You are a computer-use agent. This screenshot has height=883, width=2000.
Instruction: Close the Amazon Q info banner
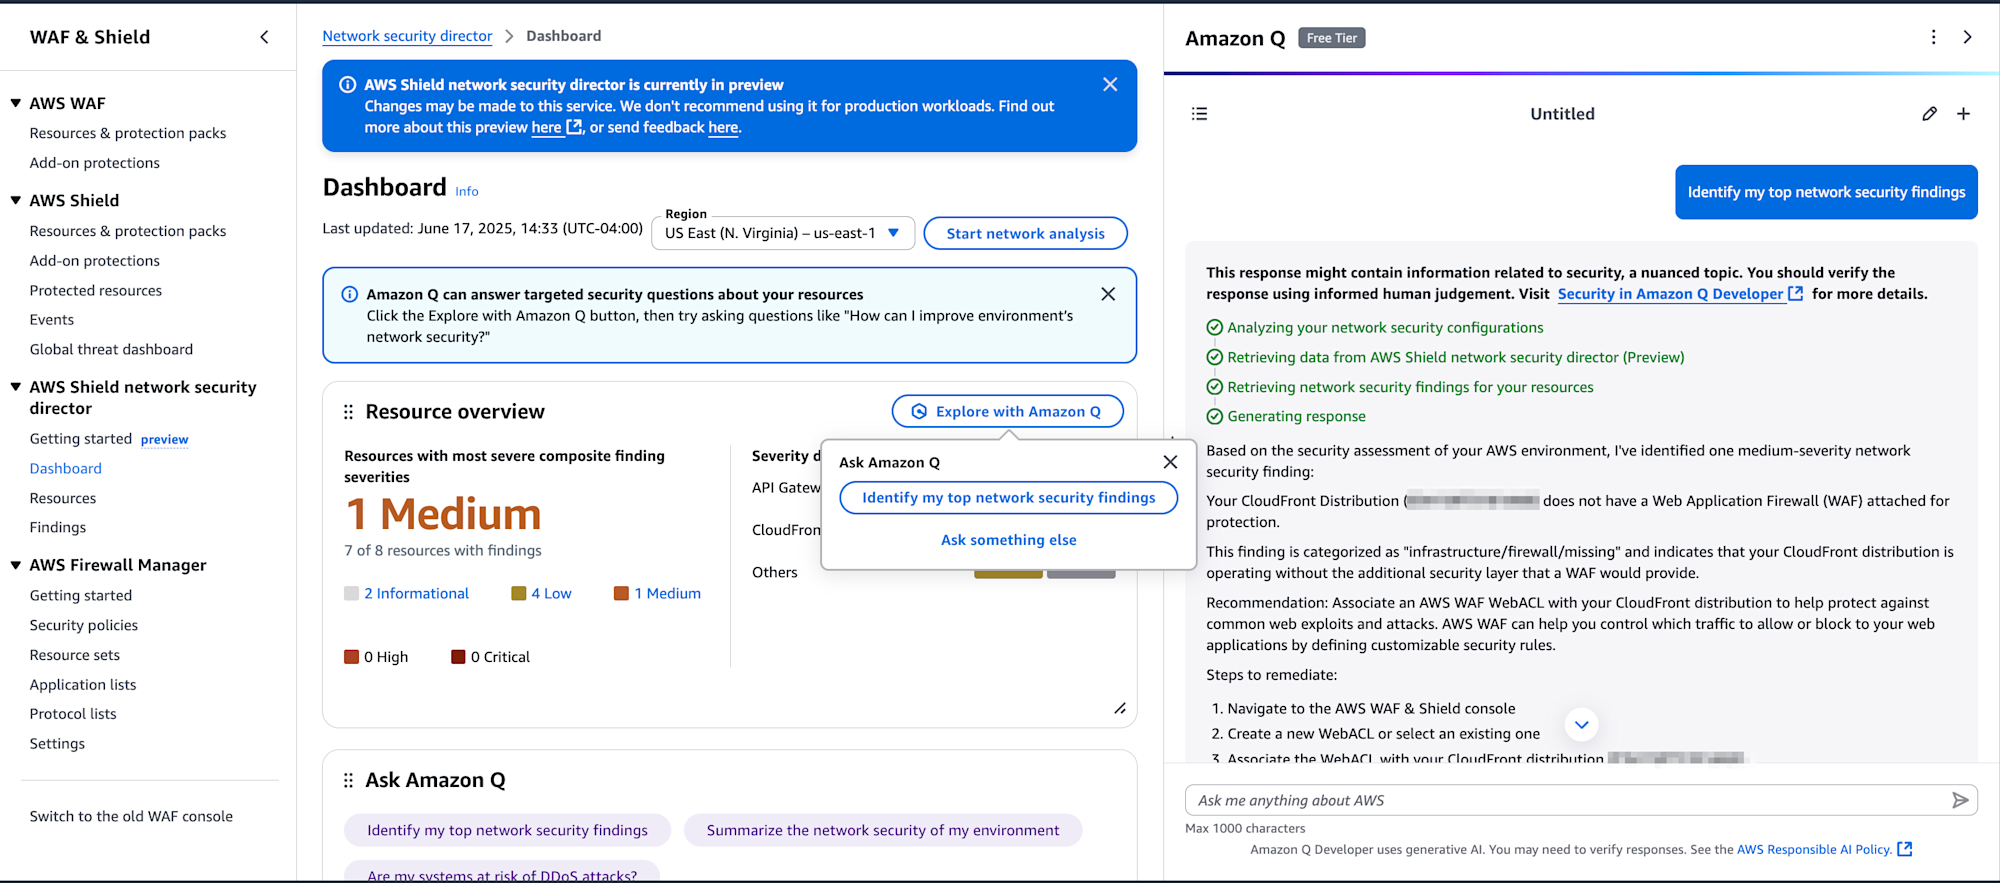[1108, 294]
